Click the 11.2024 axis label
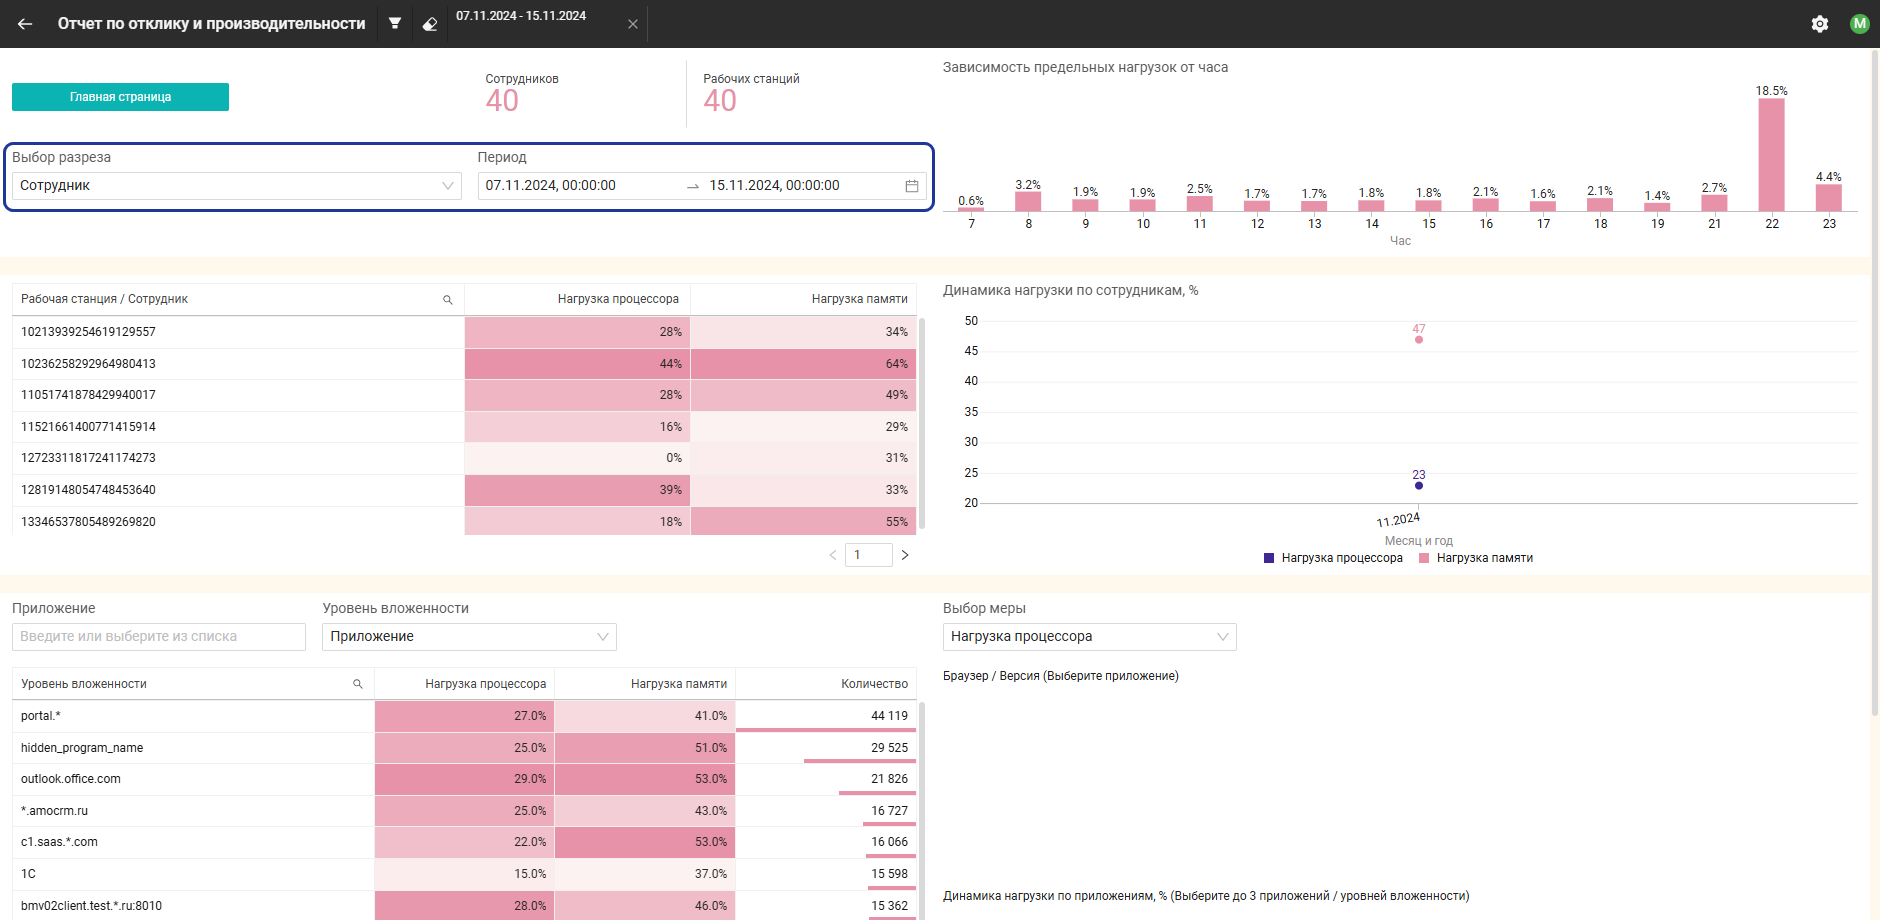The width and height of the screenshot is (1880, 920). [x=1398, y=520]
